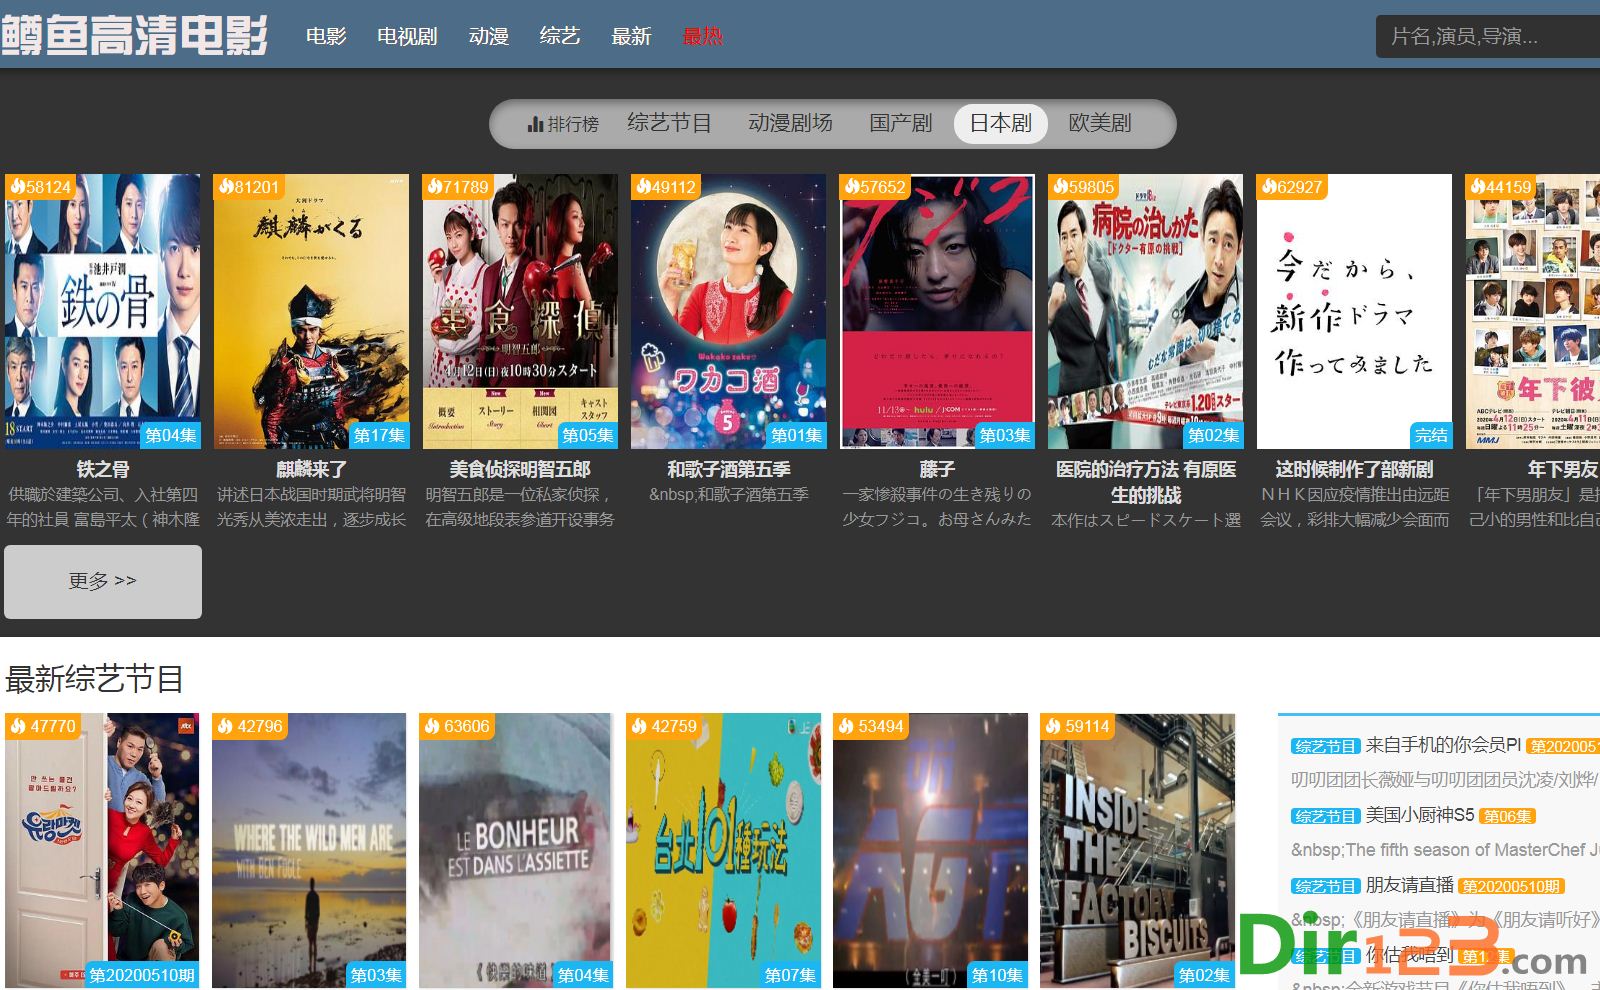Switch to the 综艺节目 ranking tab
Viewport: 1600px width, 990px height.
pos(669,123)
